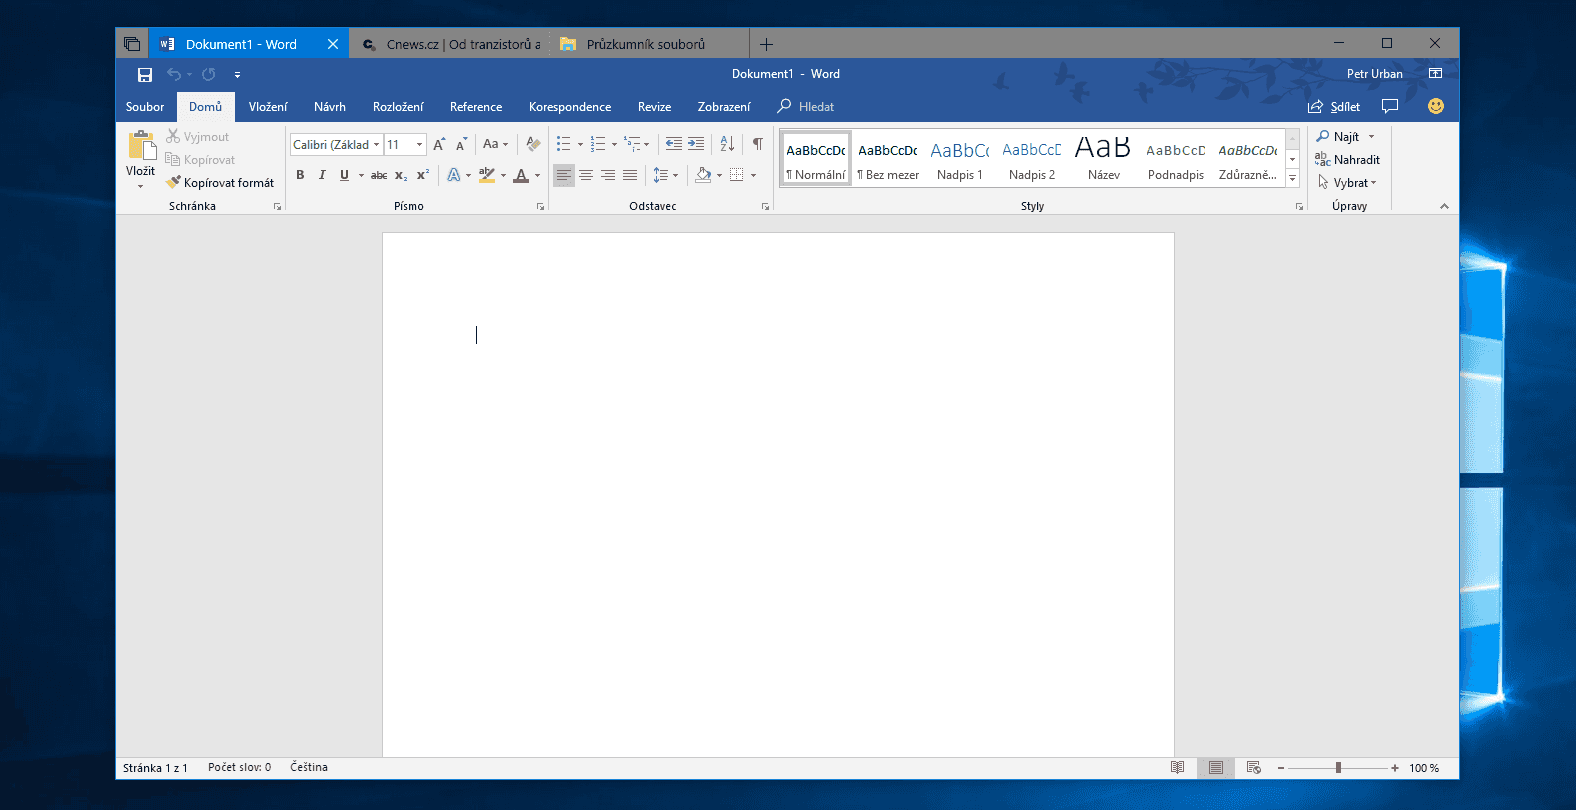Toggle Bold formatting
The height and width of the screenshot is (810, 1576).
(300, 175)
